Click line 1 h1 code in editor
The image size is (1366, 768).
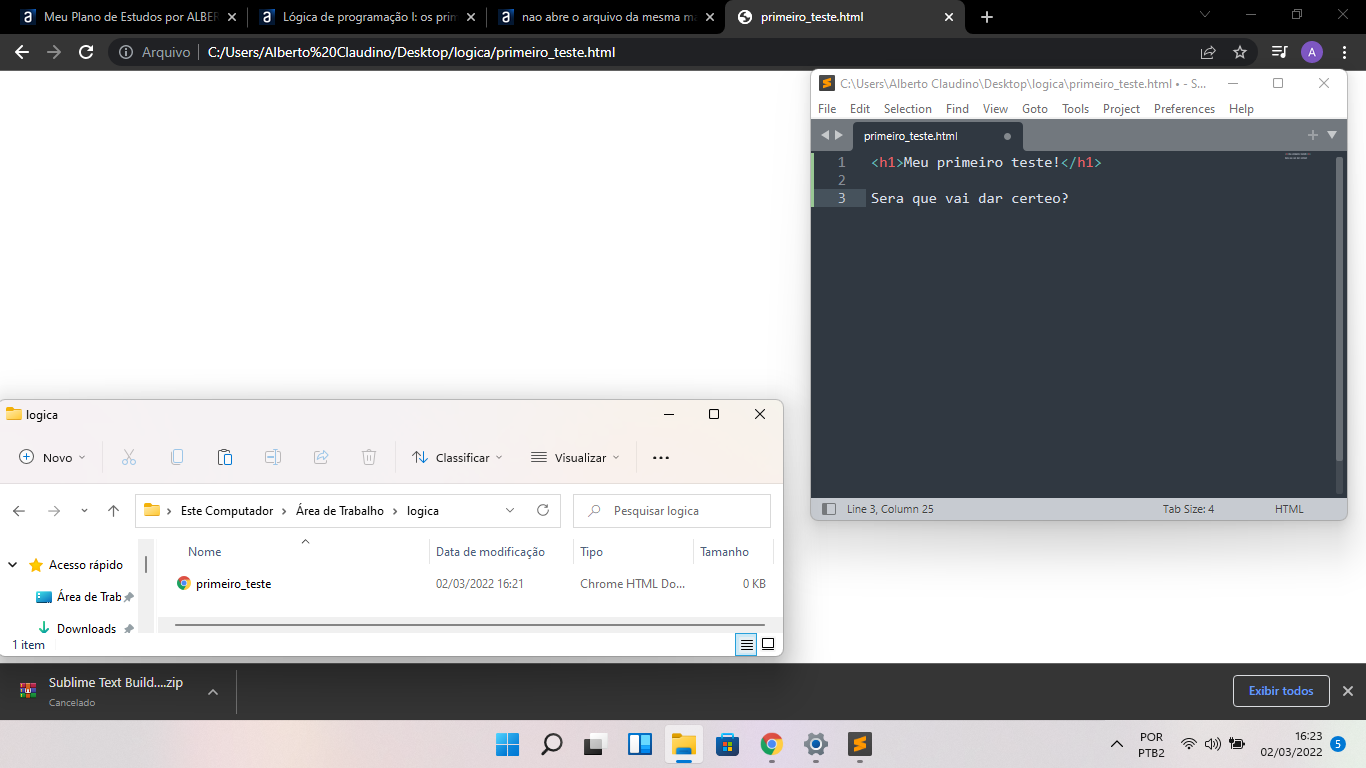pyautogui.click(x=986, y=162)
